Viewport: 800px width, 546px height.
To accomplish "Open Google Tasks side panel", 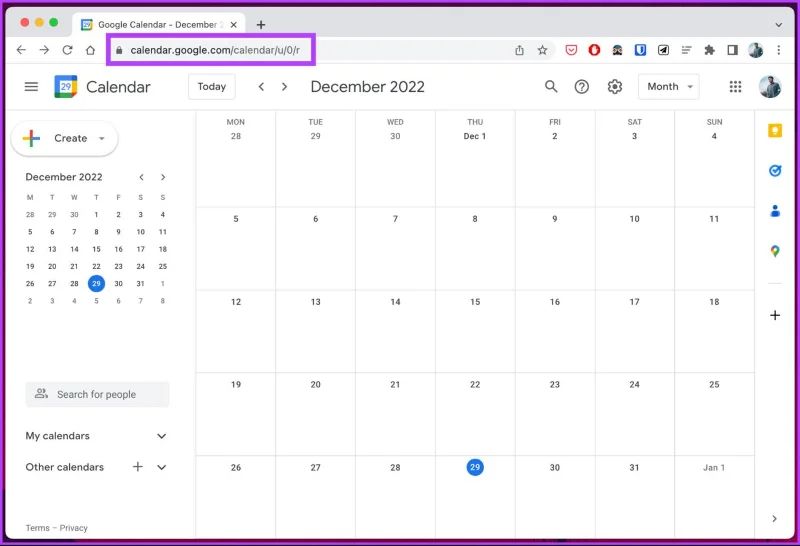I will (x=775, y=170).
